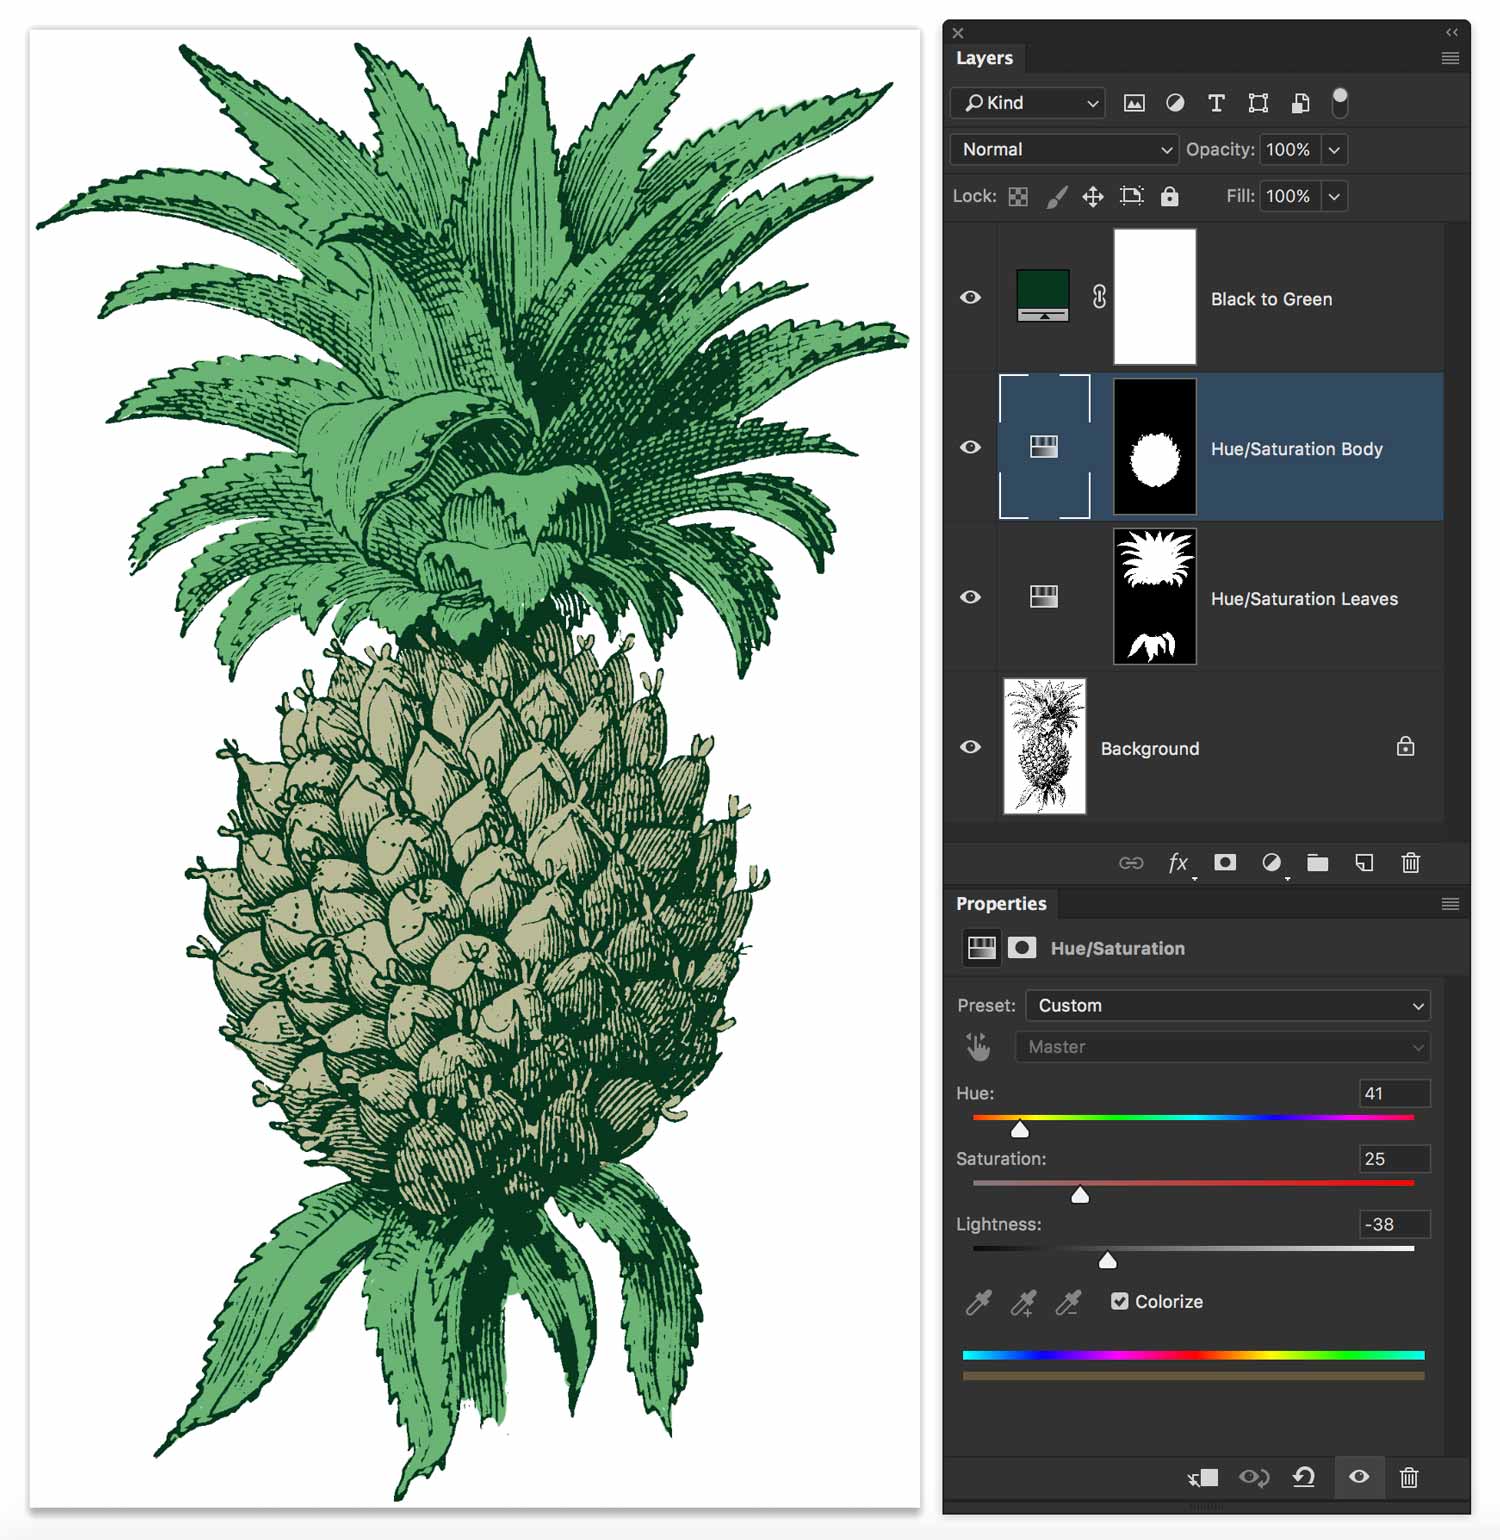
Task: Select the Background layer thumbnail
Action: 1045,747
